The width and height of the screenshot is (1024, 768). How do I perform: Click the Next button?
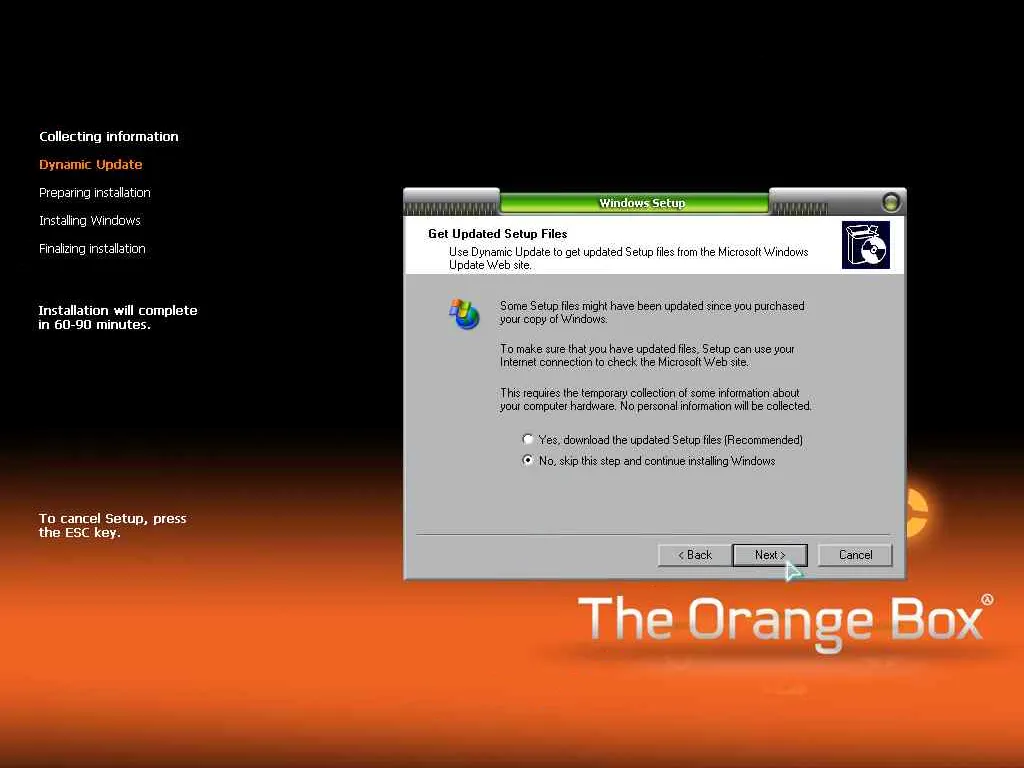(770, 555)
